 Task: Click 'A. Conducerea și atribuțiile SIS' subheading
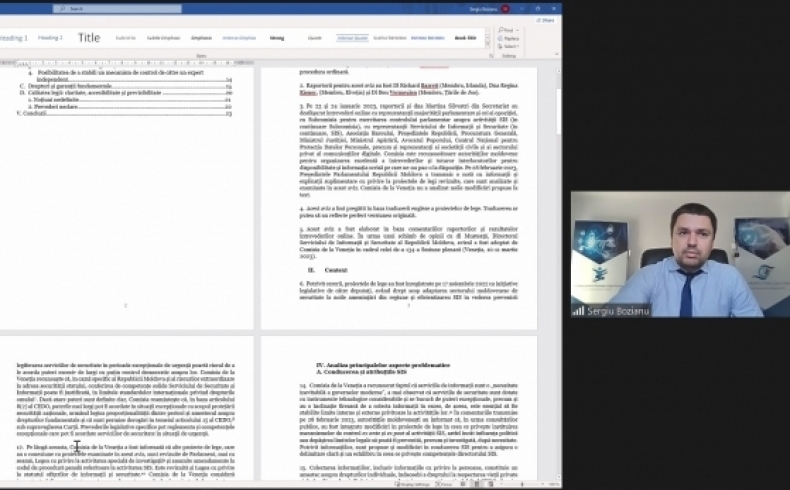click(361, 372)
